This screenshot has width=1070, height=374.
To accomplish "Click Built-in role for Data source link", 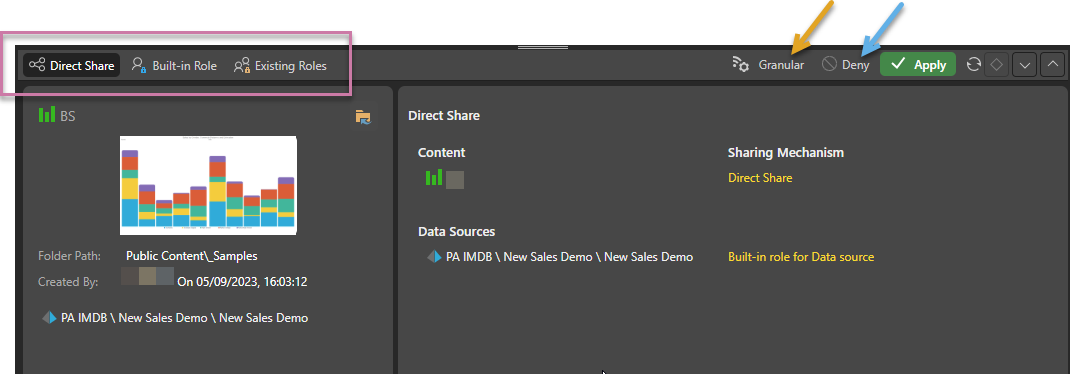I will point(801,257).
